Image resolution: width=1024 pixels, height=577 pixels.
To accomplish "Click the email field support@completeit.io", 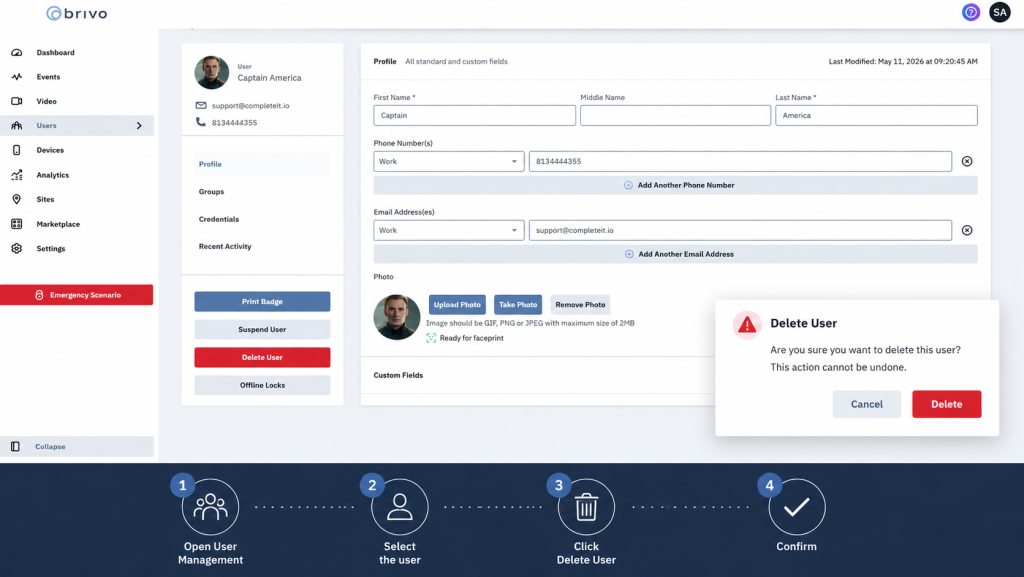I will [x=740, y=230].
